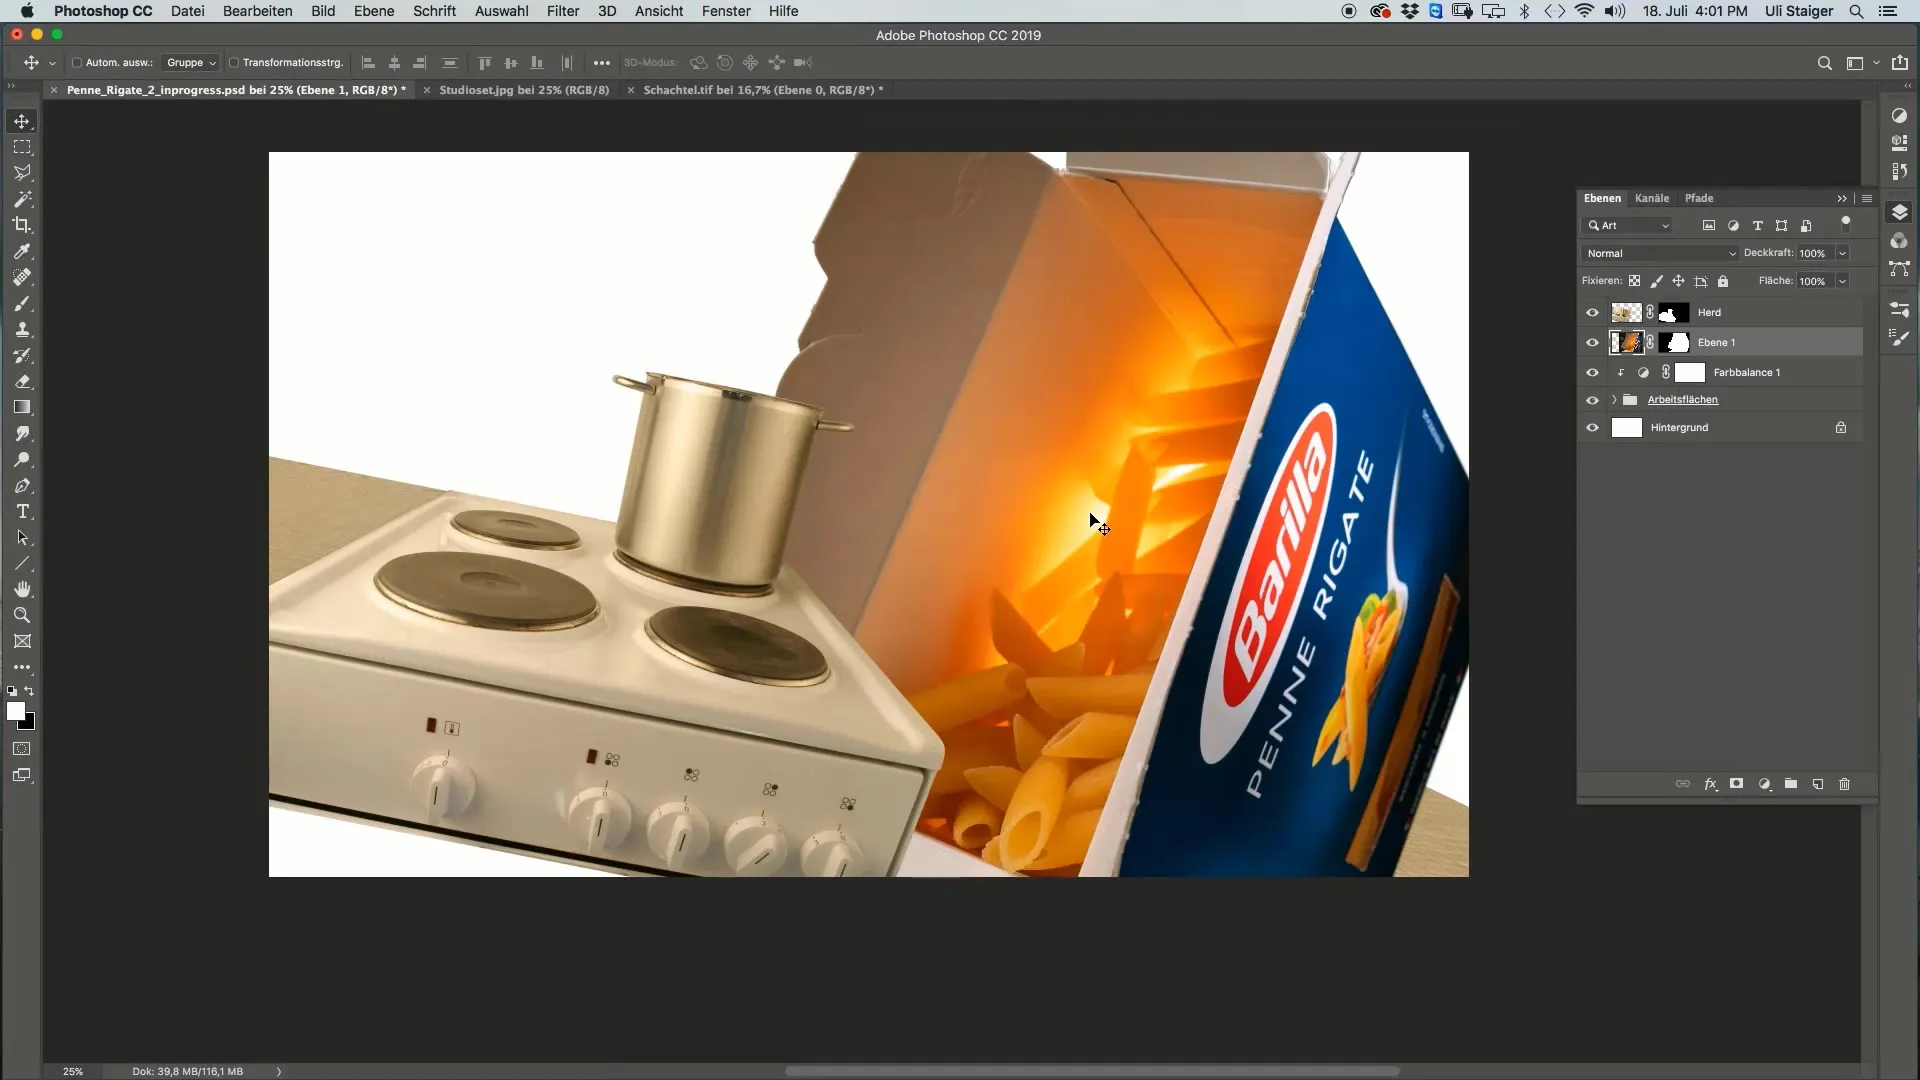Screen dimensions: 1920x1080
Task: Open the Fläche fill dropdown arrow
Action: [1842, 281]
